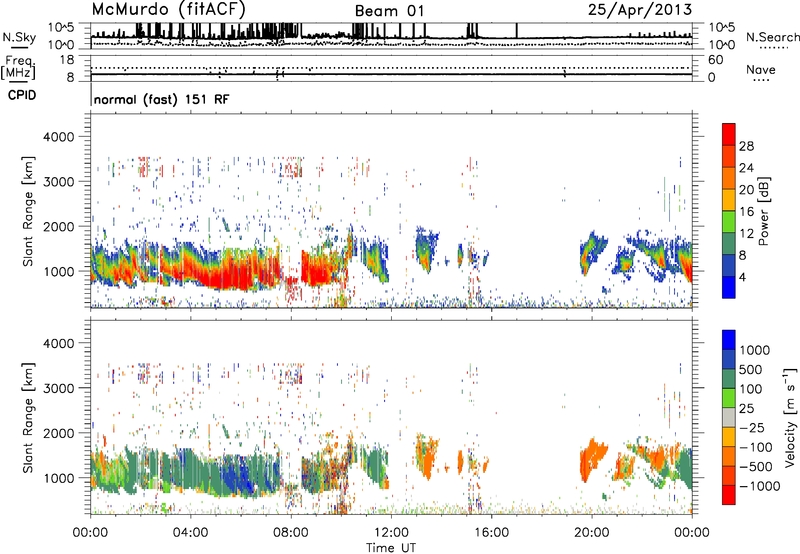
Task: Click the red top segment of Power colorbar
Action: [x=729, y=135]
